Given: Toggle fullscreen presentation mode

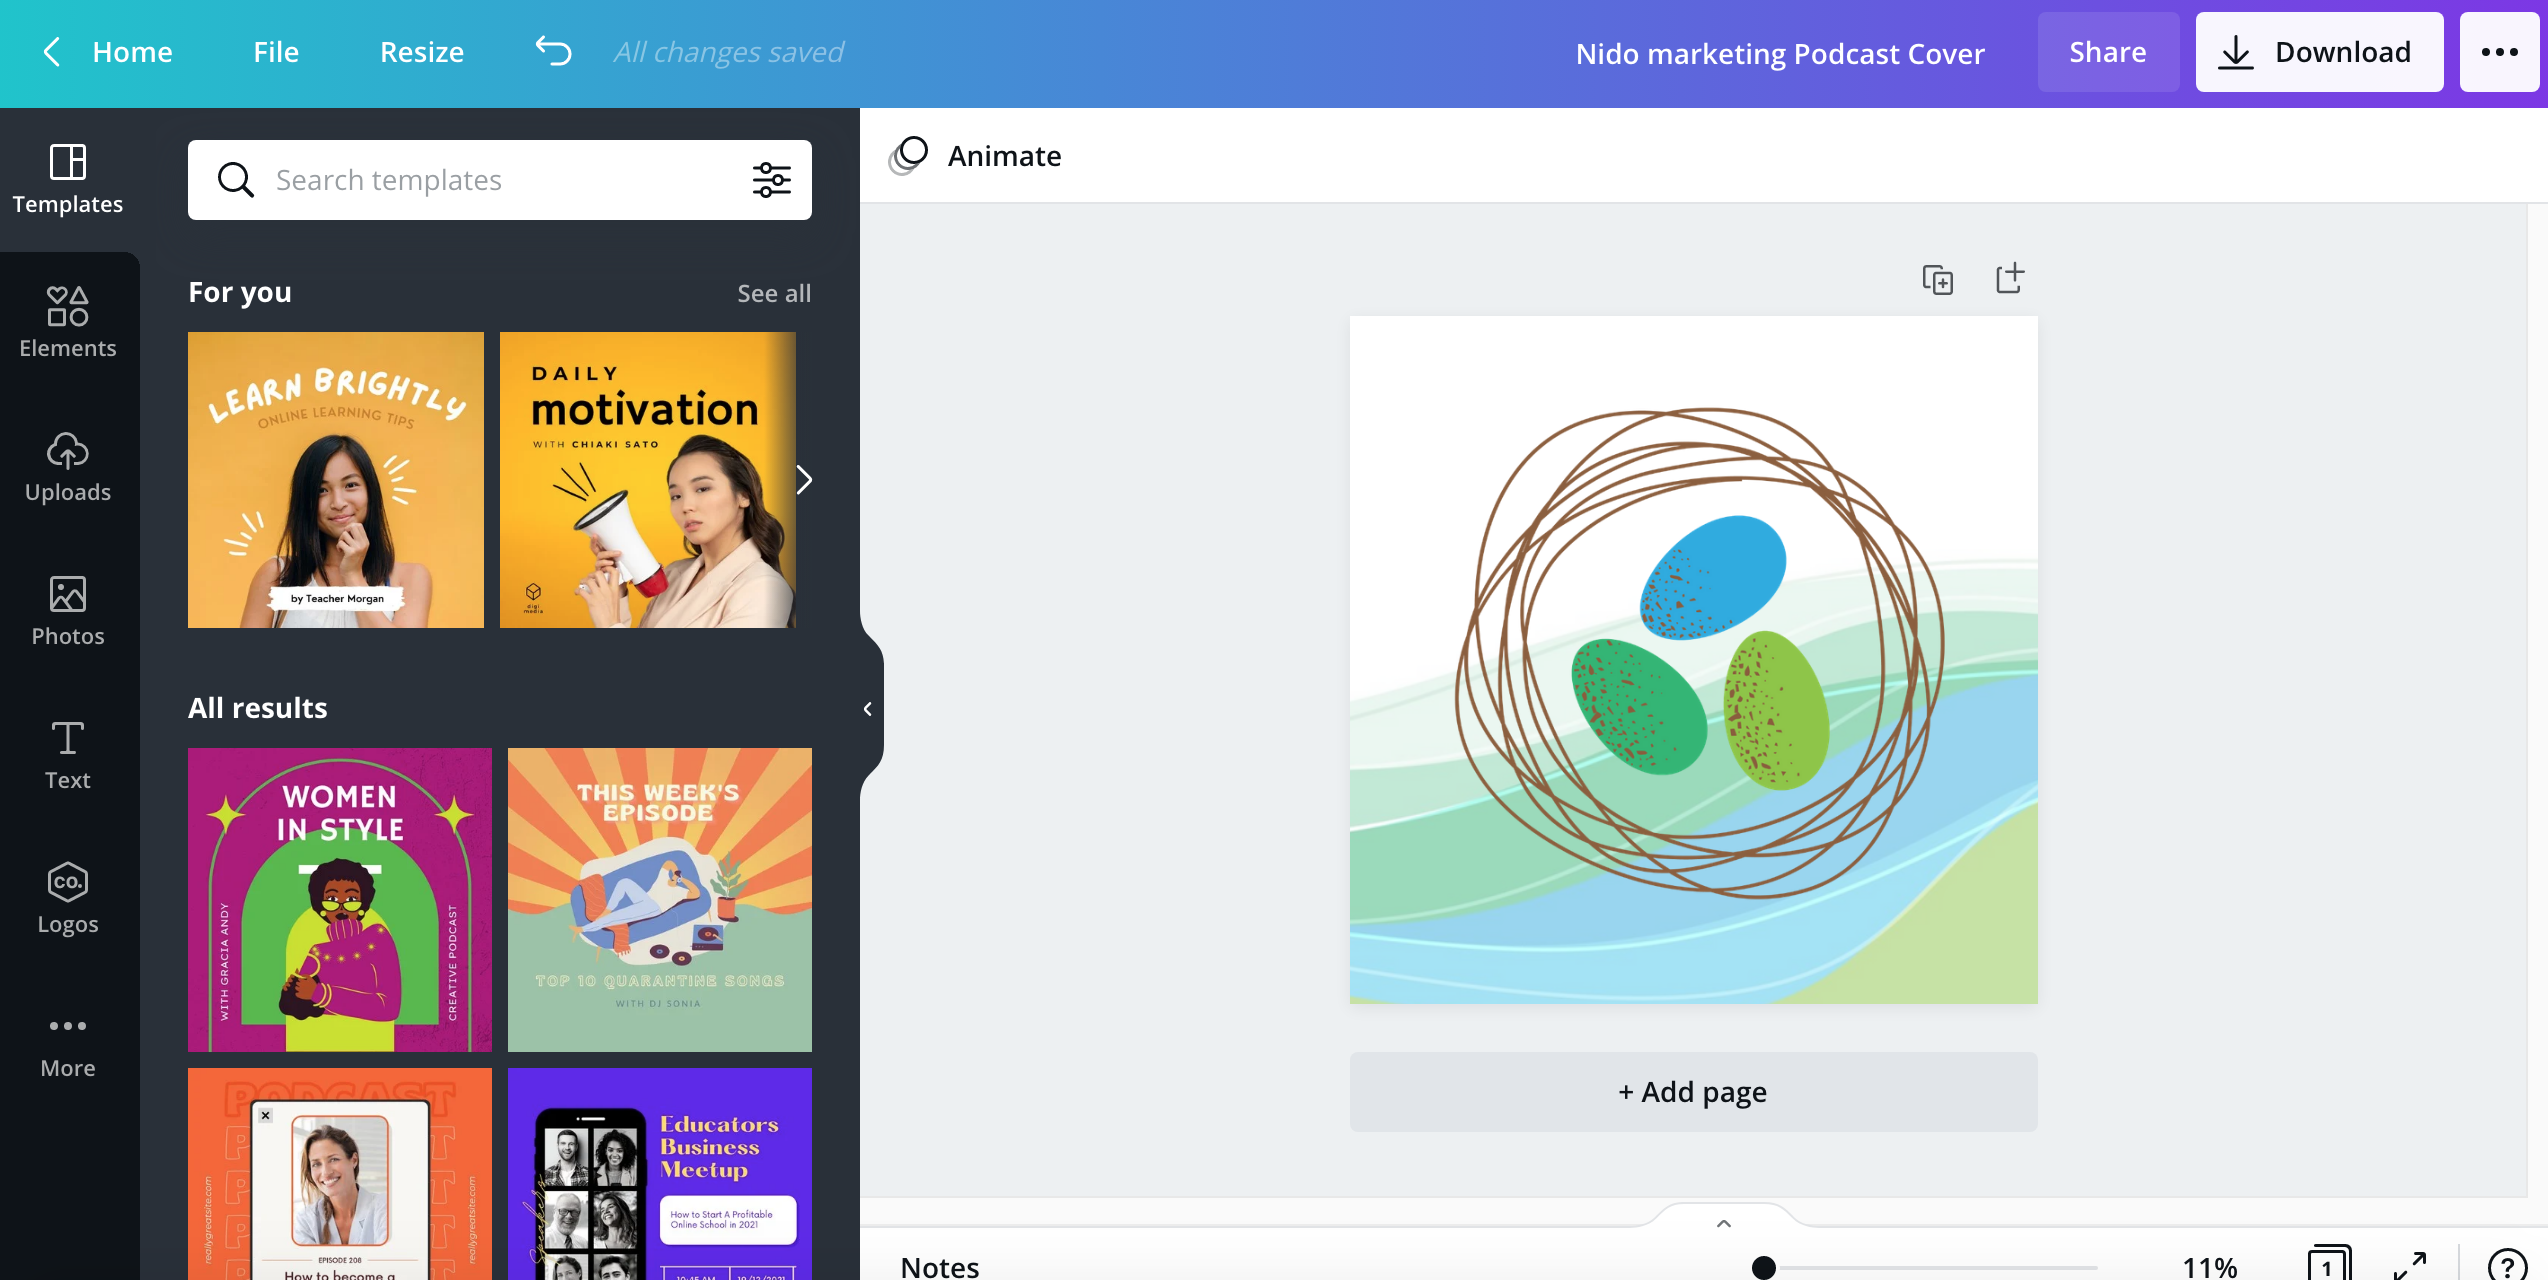Looking at the screenshot, I should coord(2410,1266).
